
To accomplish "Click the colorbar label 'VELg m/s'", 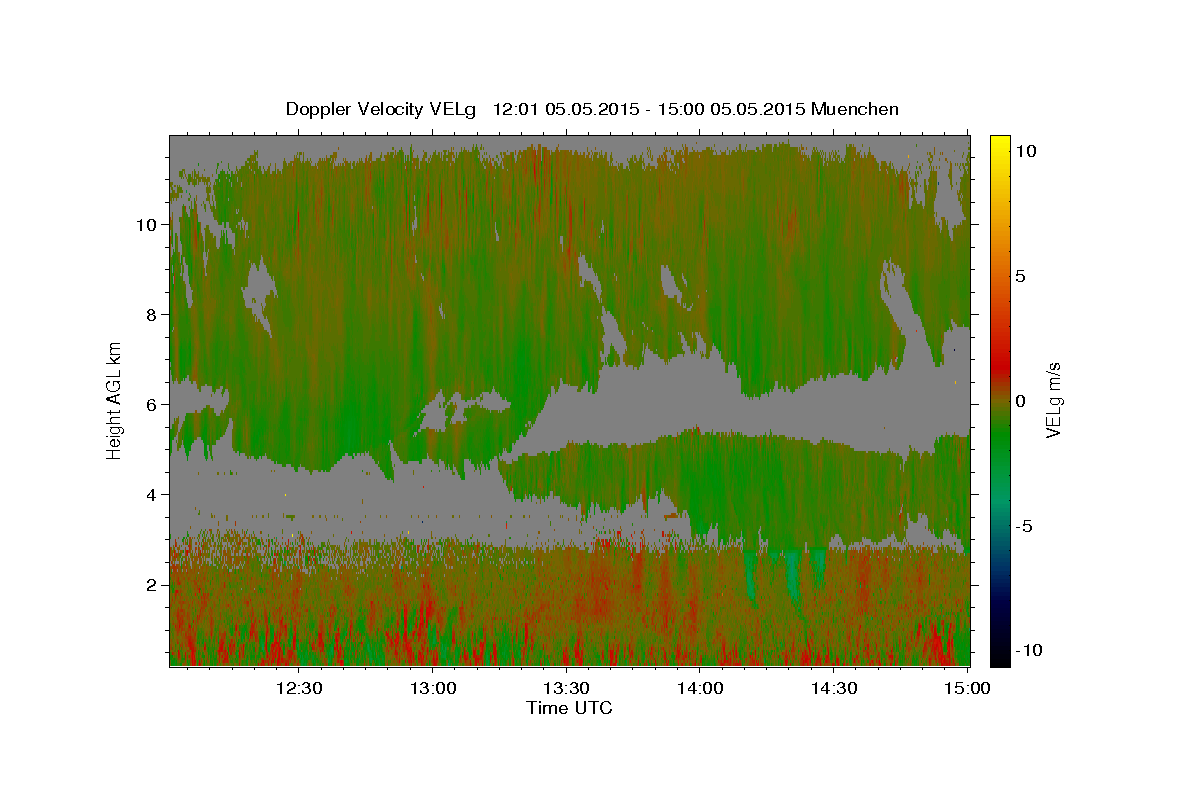I will (x=1054, y=401).
